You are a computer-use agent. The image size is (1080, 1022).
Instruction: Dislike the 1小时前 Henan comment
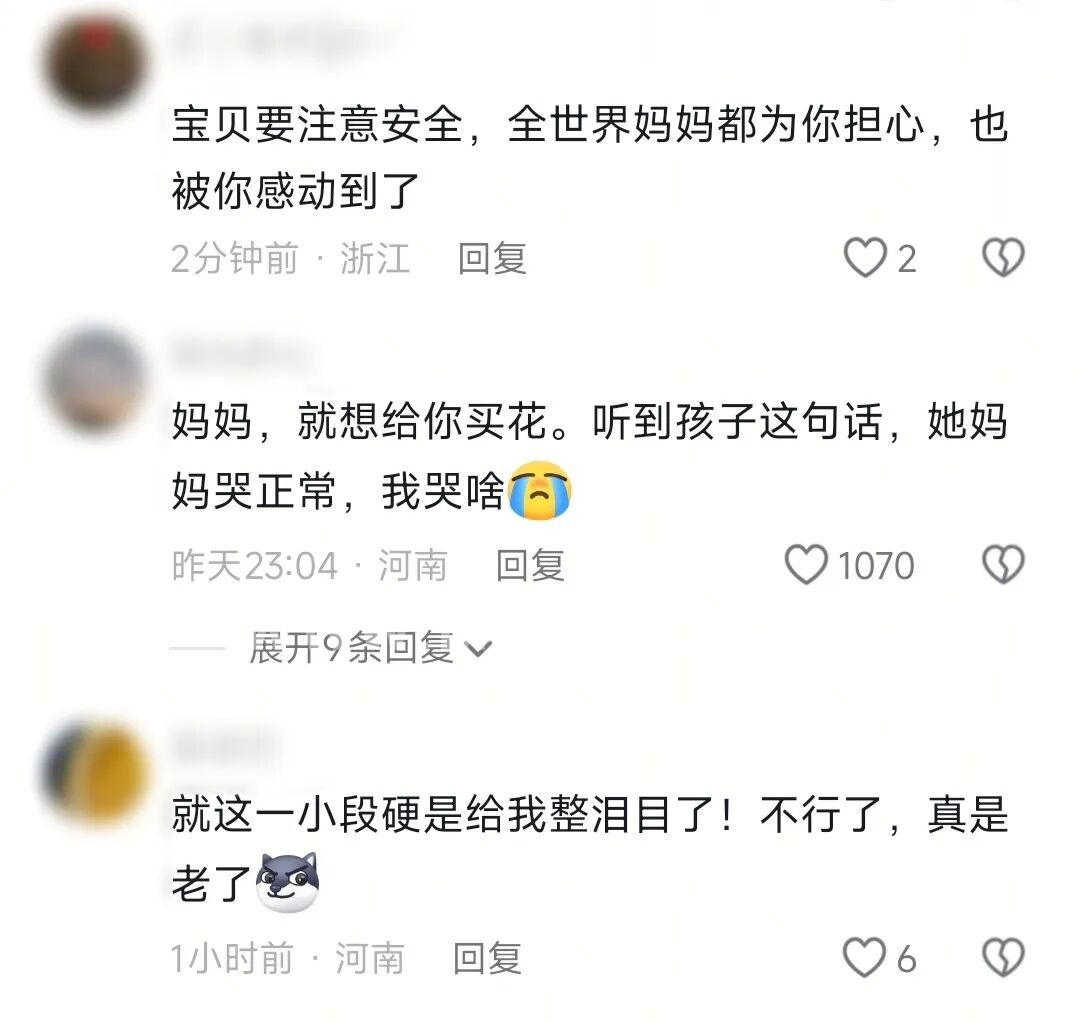click(1003, 957)
